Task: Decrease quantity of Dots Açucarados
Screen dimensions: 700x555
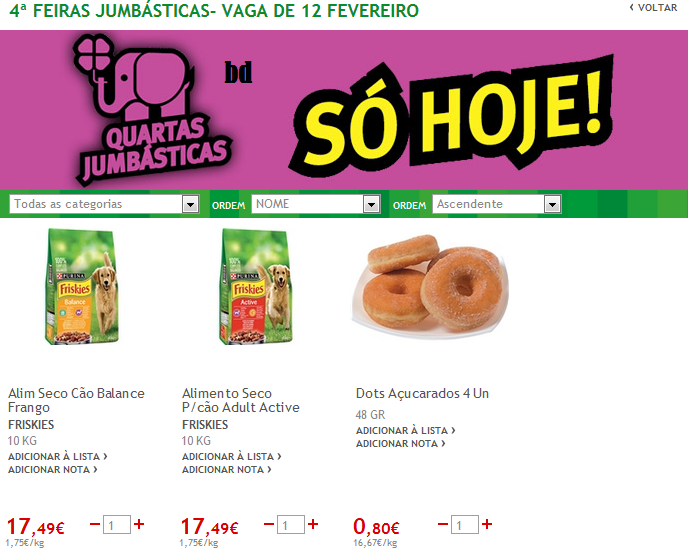Action: [443, 523]
